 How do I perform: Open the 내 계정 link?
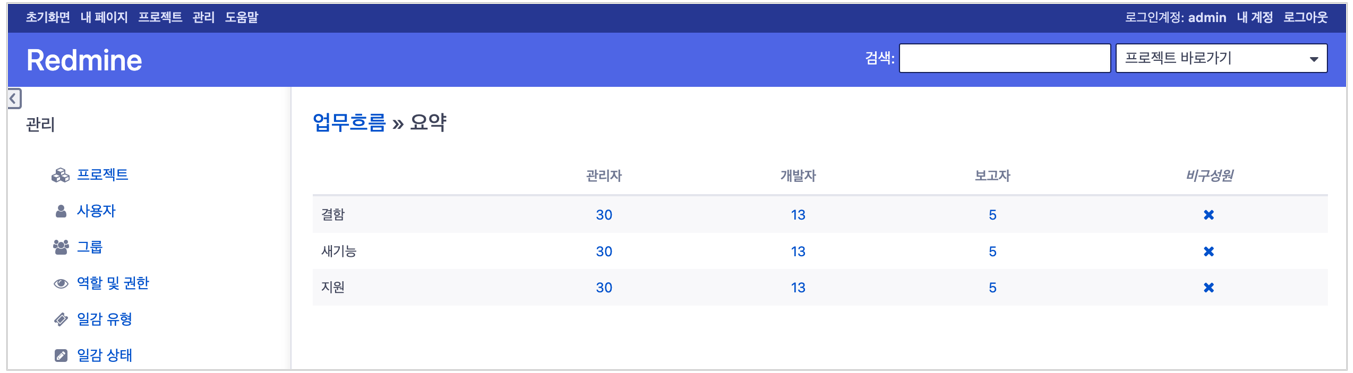coord(1255,17)
